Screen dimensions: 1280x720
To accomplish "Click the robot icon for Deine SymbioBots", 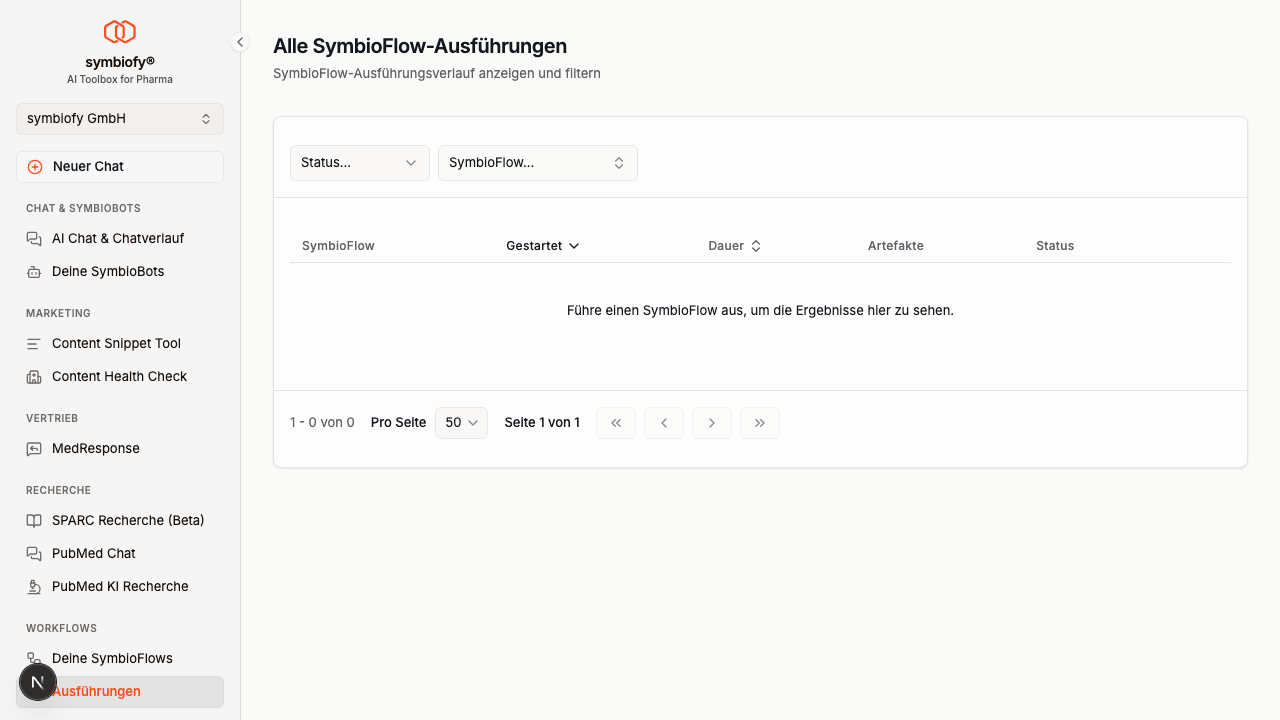I will [x=34, y=272].
